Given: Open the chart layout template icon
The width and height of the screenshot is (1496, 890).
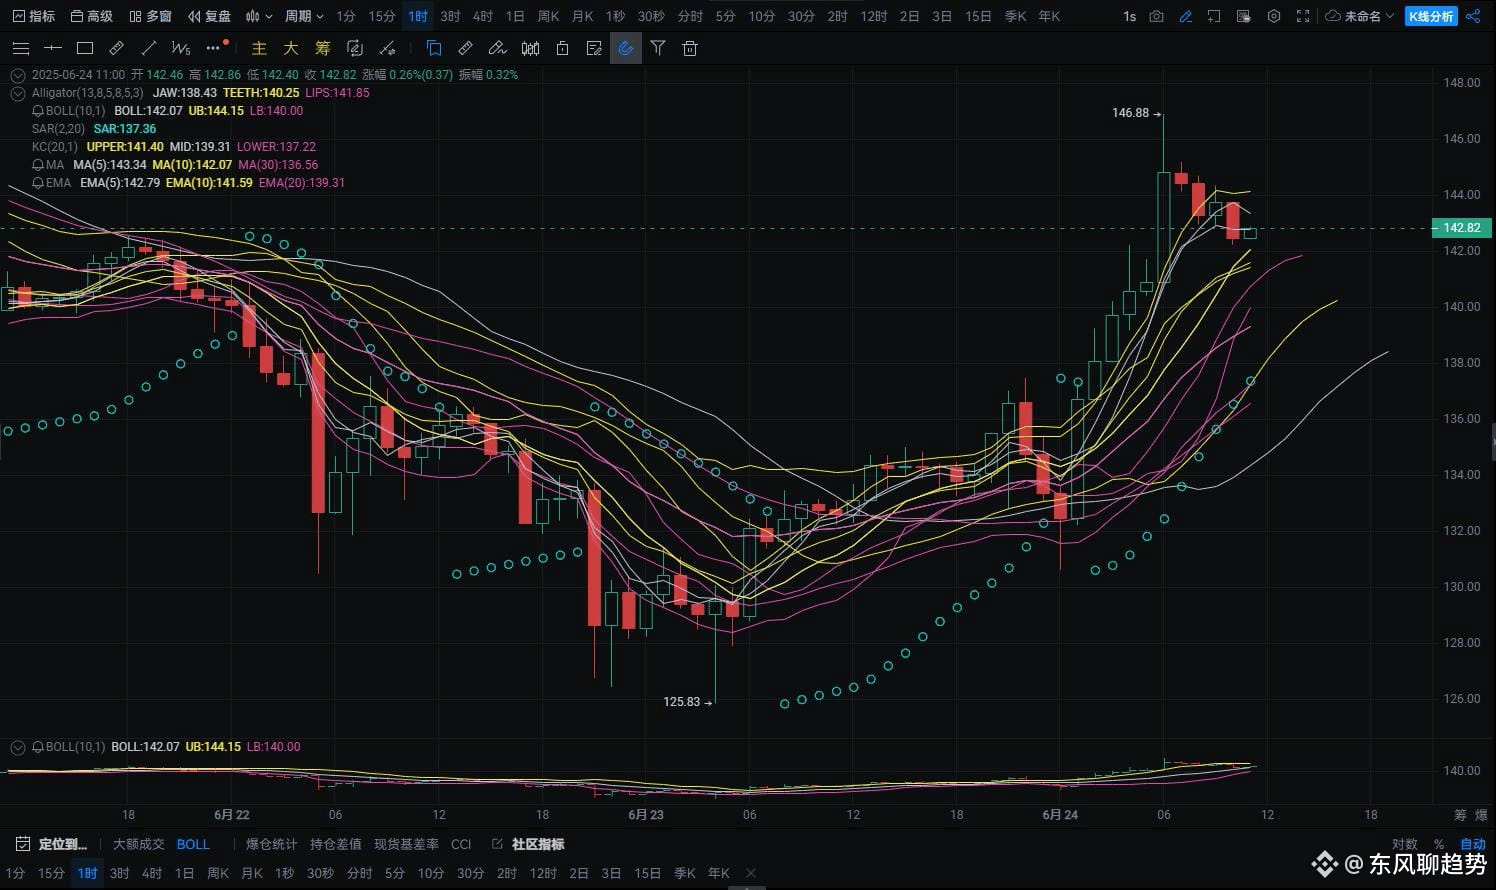Looking at the screenshot, I should click(x=1244, y=16).
